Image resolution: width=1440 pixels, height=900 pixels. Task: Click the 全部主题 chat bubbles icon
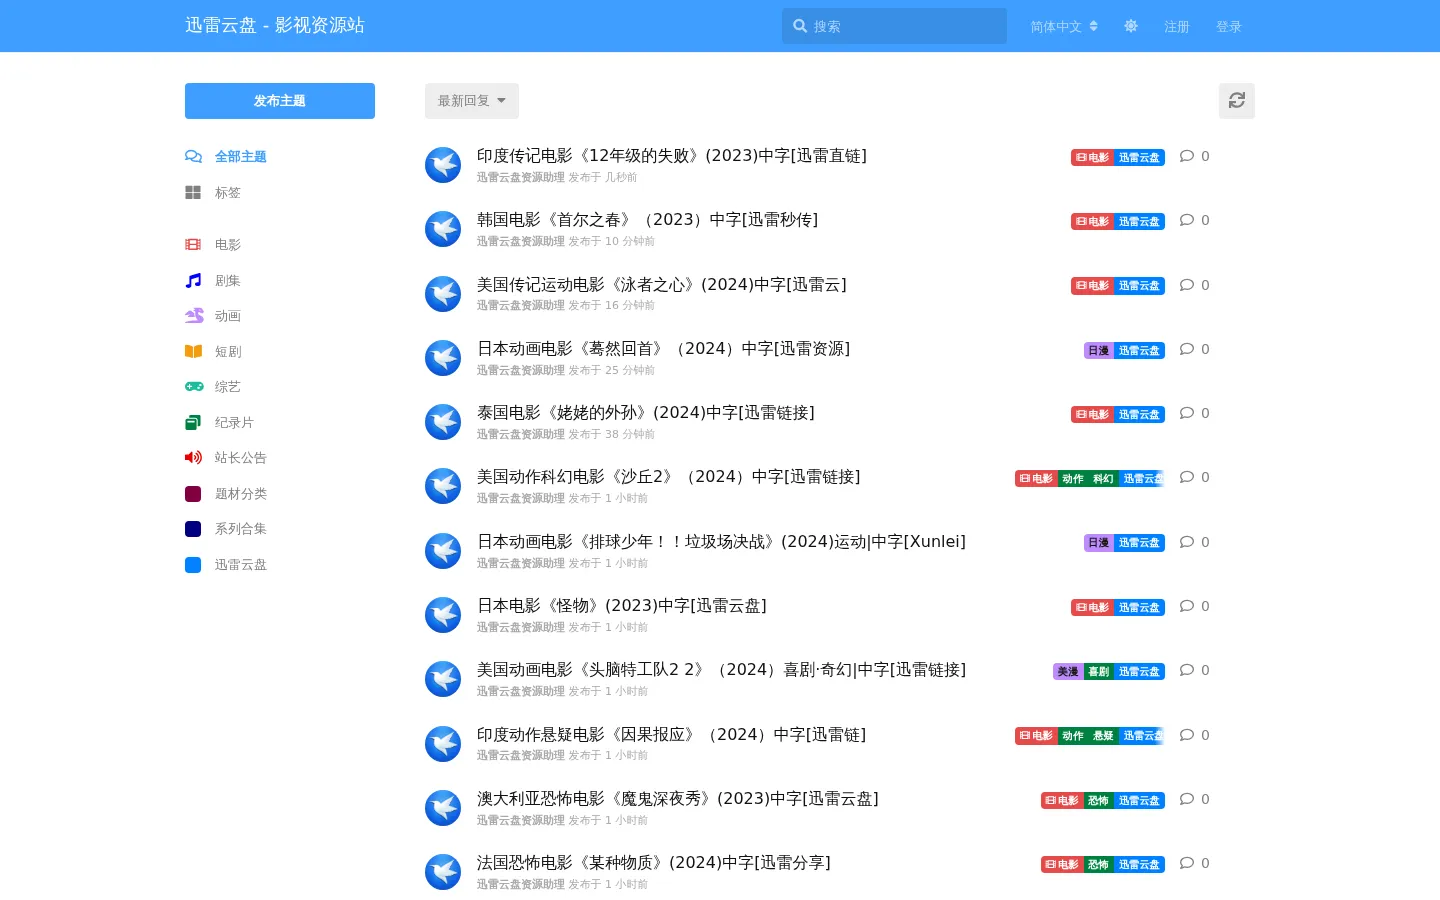[x=194, y=157]
